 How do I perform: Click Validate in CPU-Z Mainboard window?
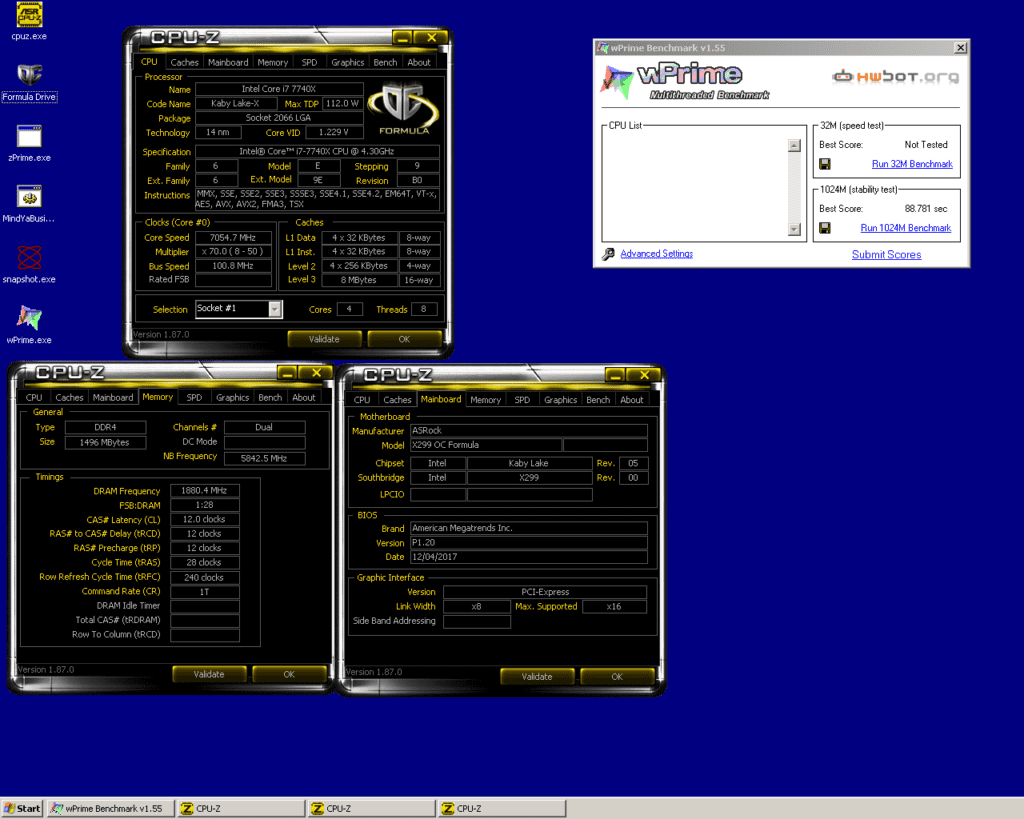pos(537,677)
